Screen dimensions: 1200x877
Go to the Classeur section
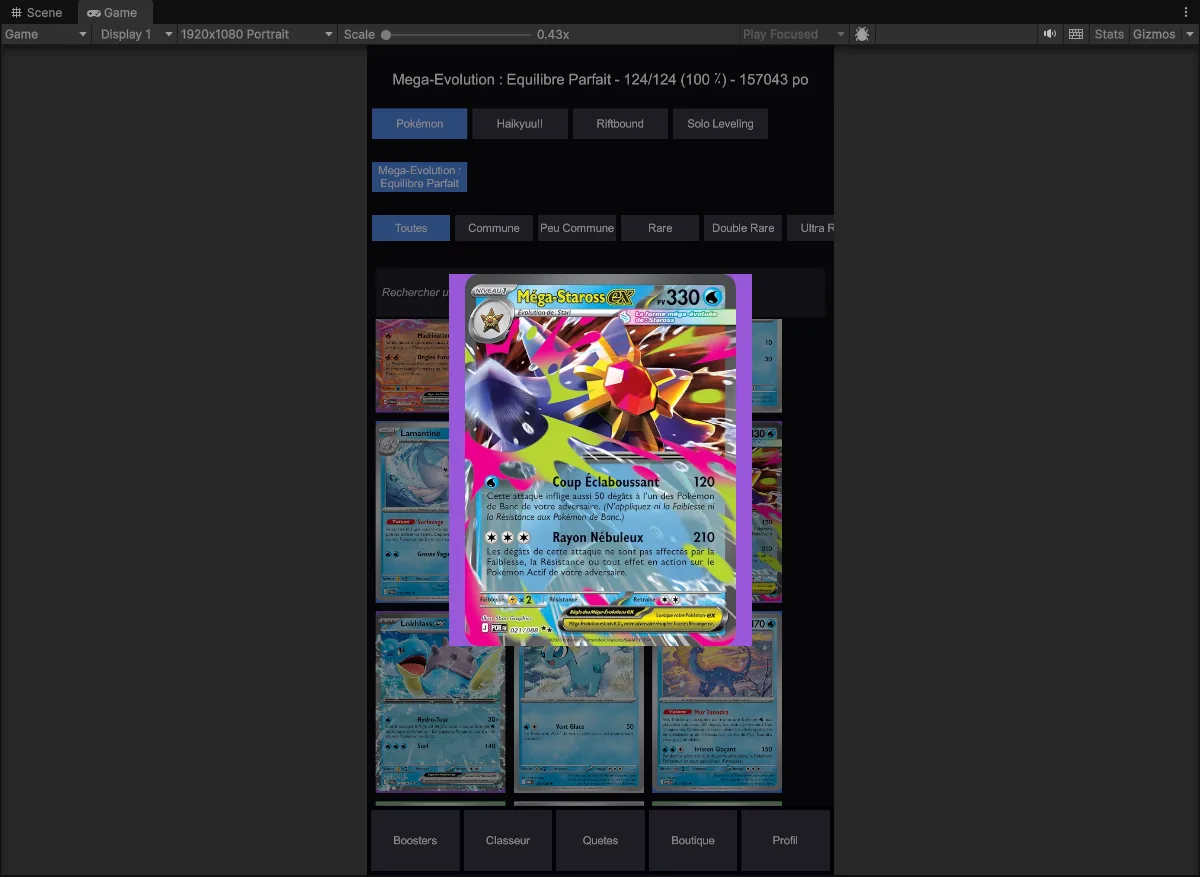[508, 840]
